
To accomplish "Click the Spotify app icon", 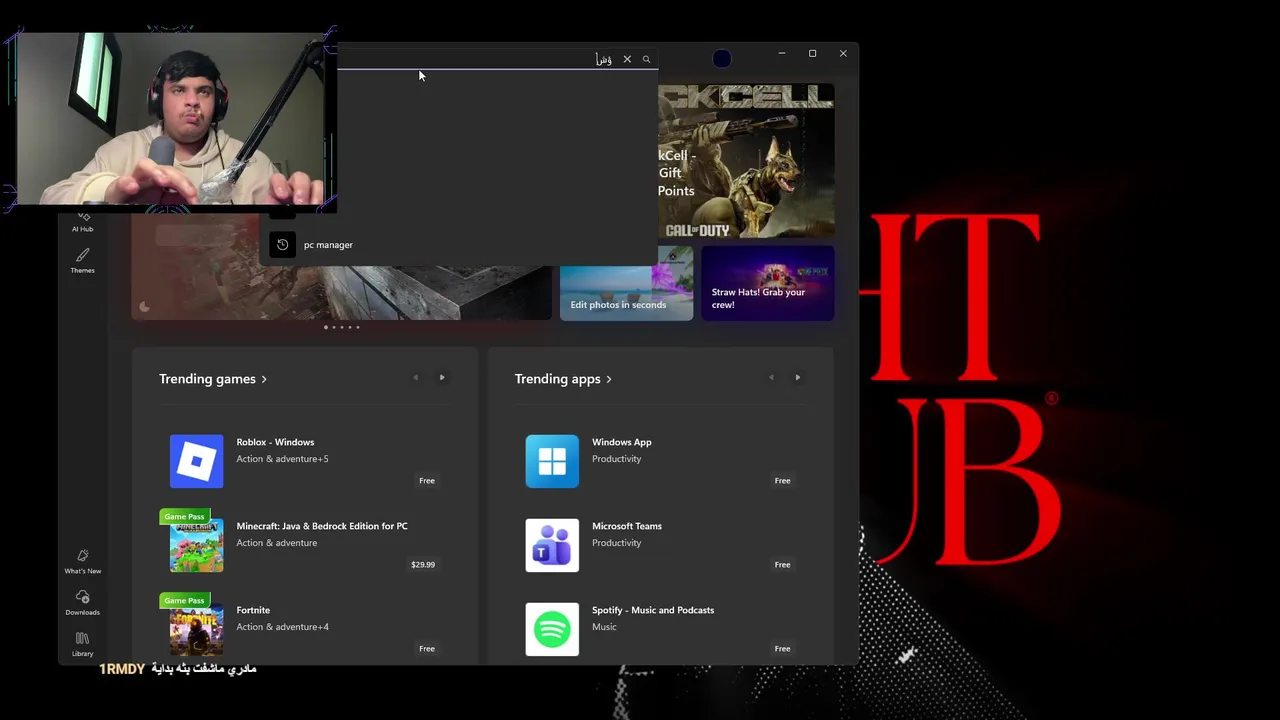I will [552, 629].
